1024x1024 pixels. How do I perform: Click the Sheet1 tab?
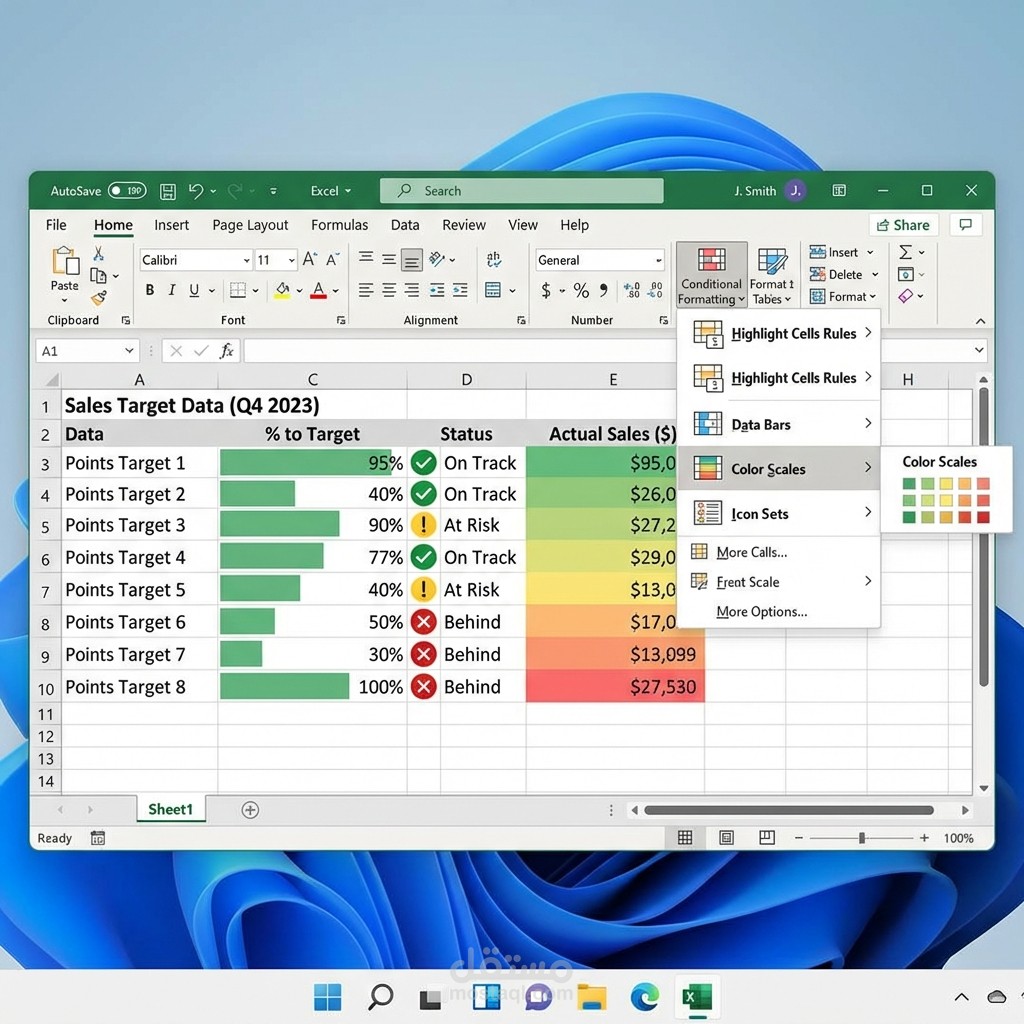[x=170, y=809]
